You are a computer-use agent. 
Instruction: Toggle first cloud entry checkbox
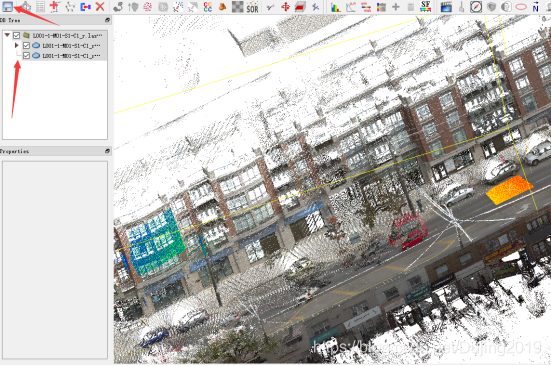pos(26,46)
